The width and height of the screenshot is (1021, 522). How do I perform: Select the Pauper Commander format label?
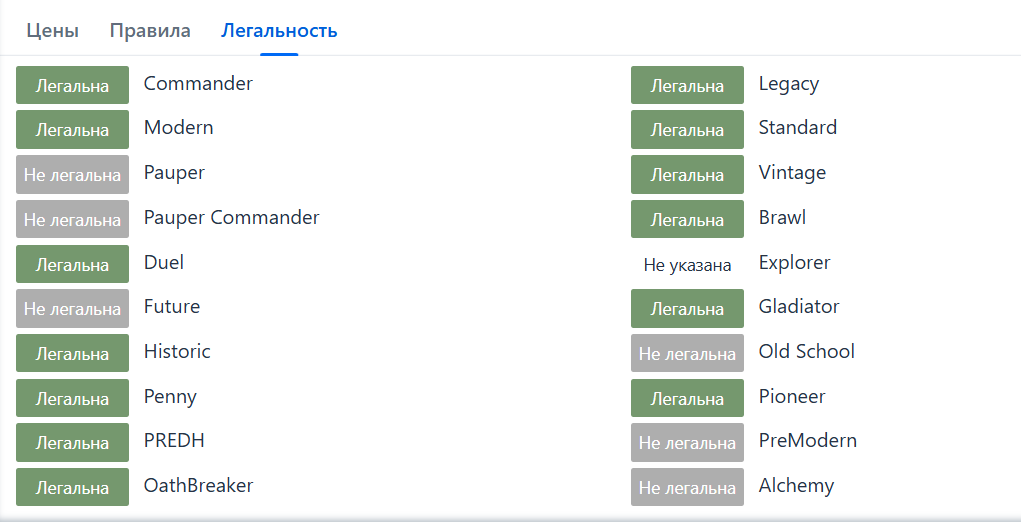click(x=231, y=217)
